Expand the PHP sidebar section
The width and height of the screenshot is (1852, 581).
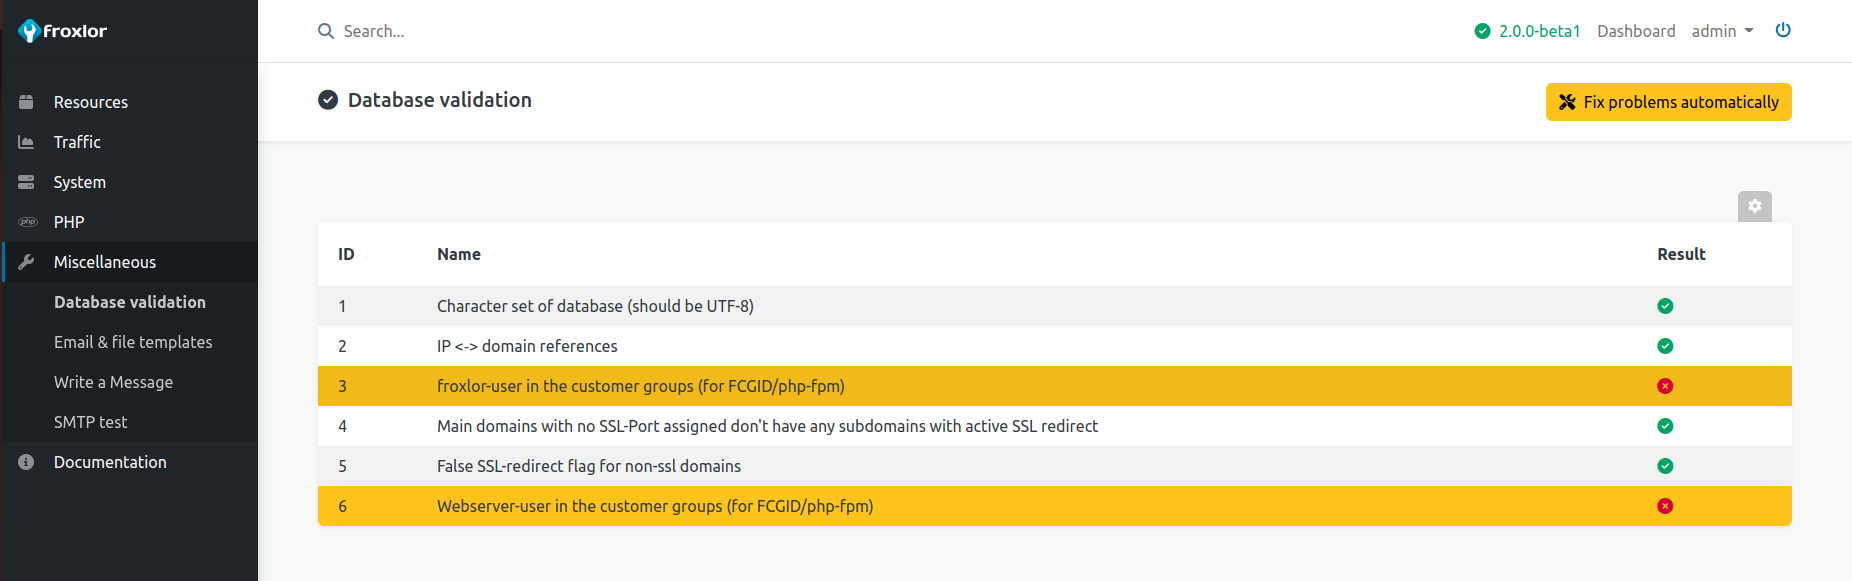click(x=69, y=222)
